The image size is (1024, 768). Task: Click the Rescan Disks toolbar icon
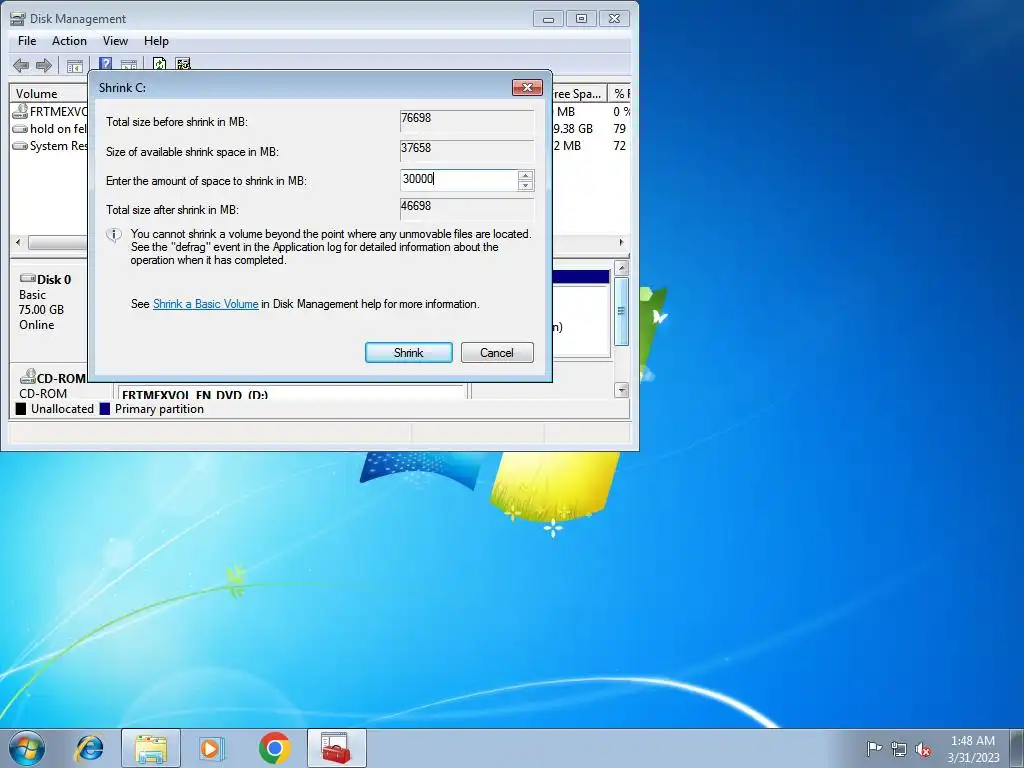184,64
